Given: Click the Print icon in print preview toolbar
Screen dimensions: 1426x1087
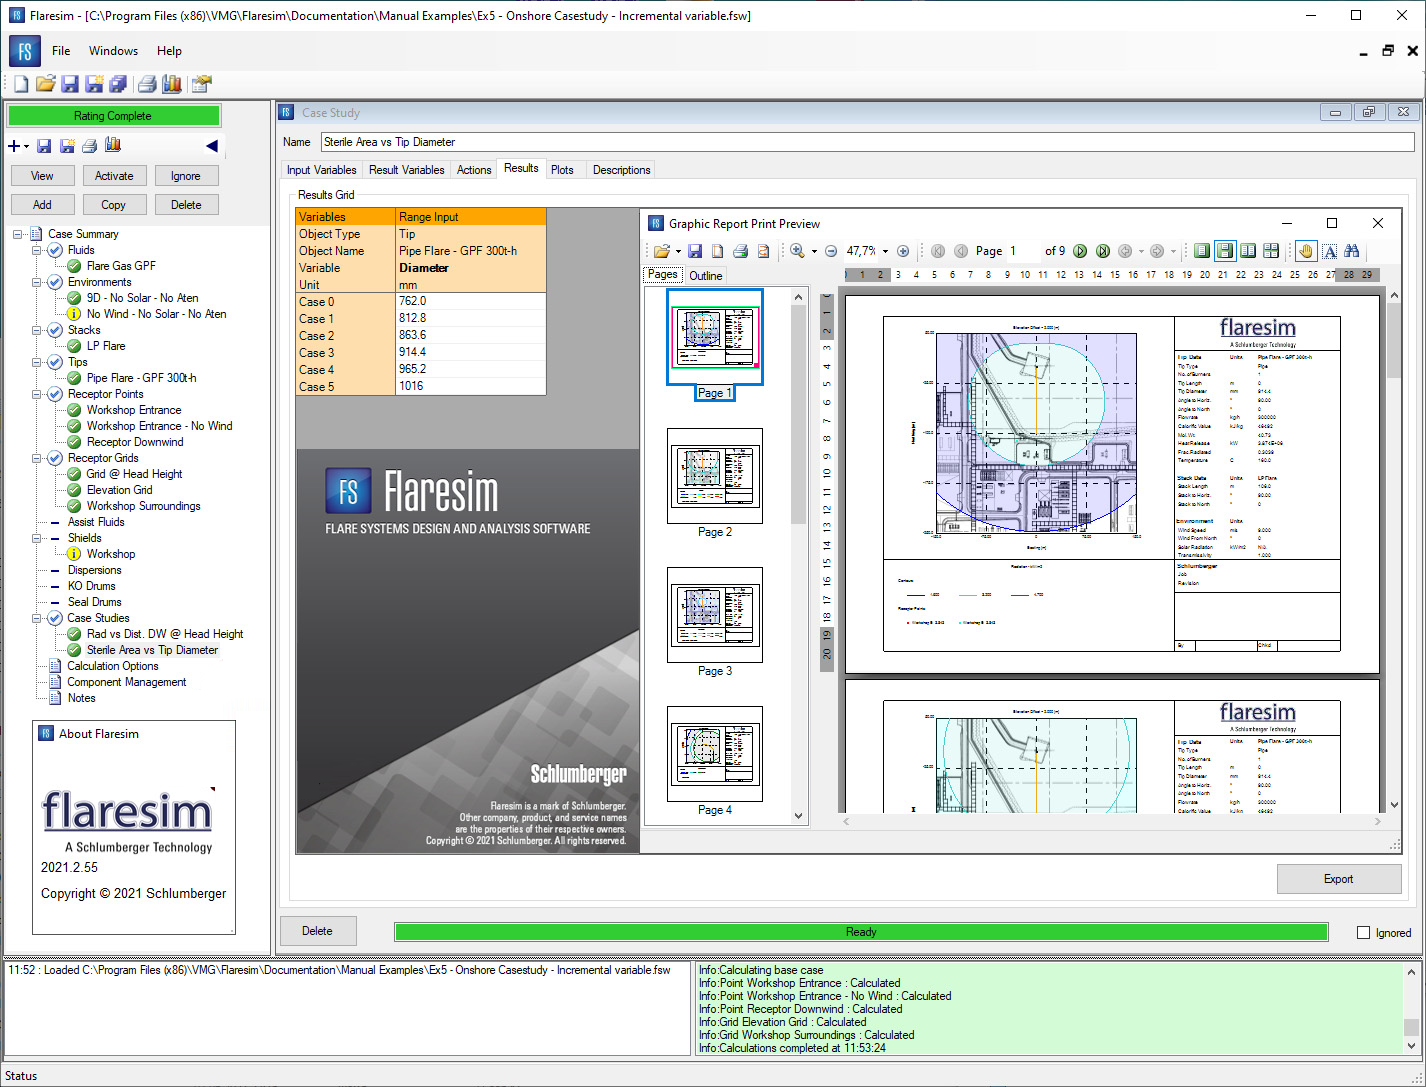Looking at the screenshot, I should 740,251.
